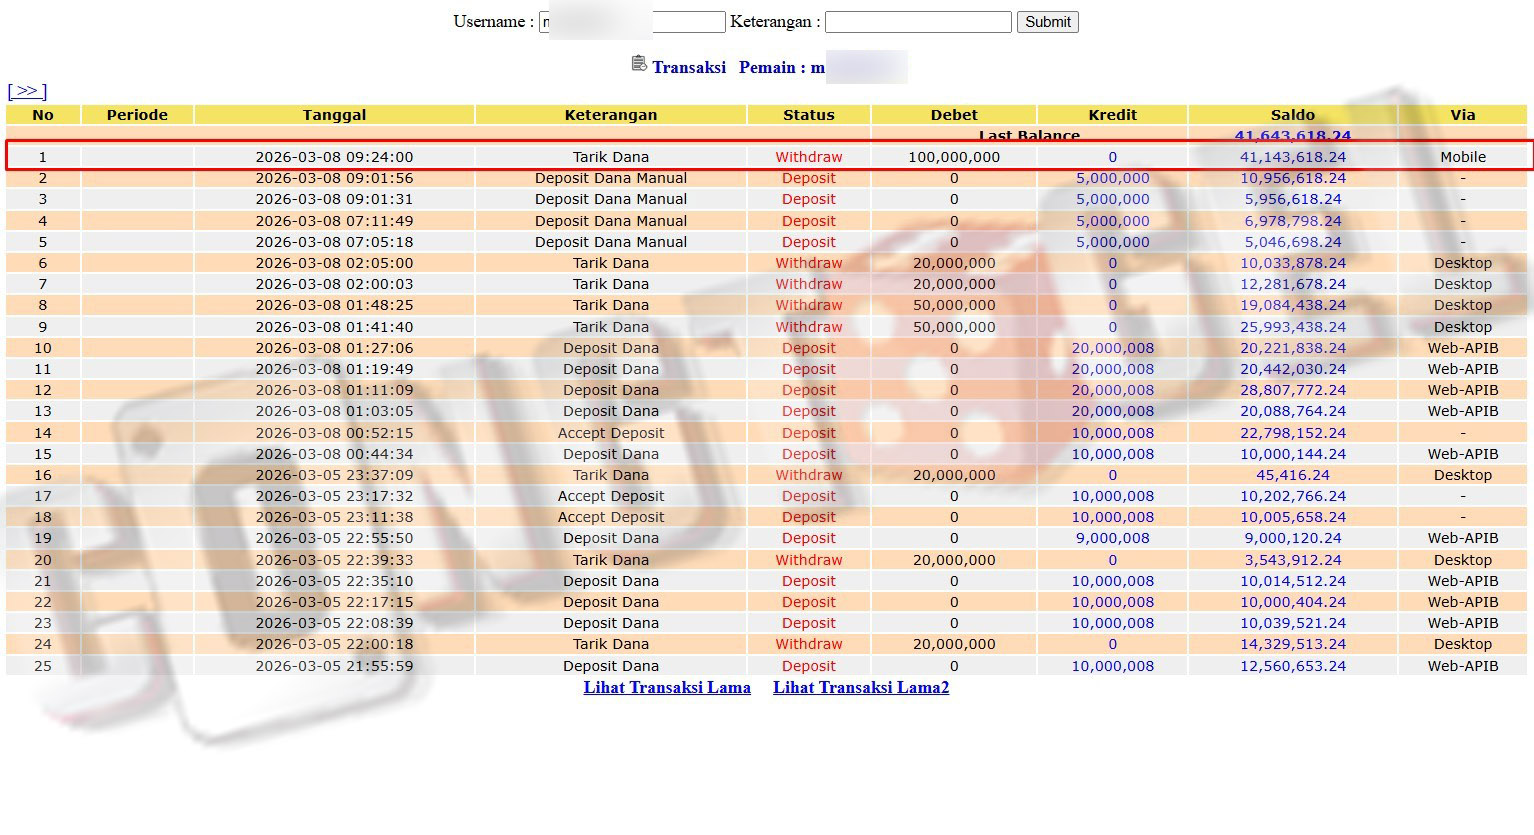Click the transaction clipboard icon beside Transaksi

tap(639, 64)
